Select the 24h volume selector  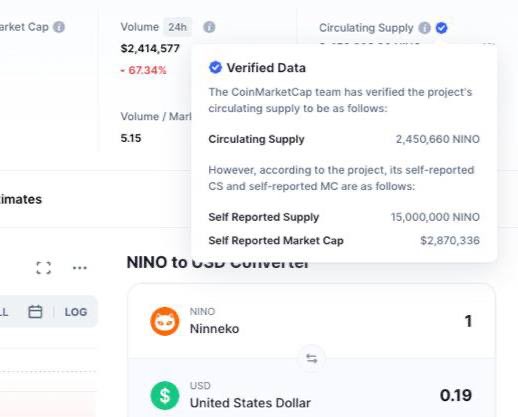pos(177,27)
